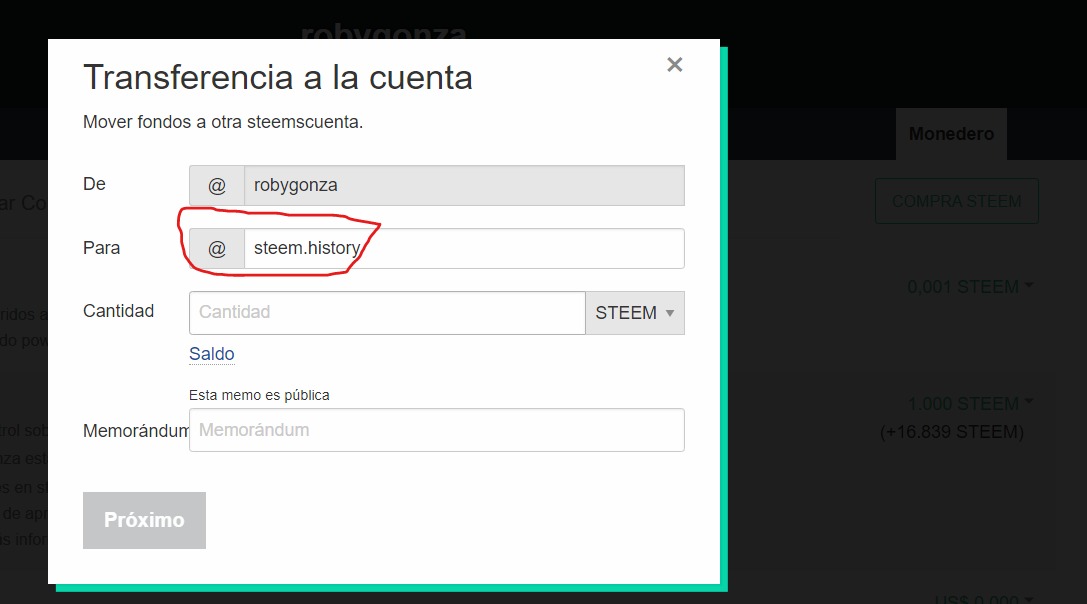Click the Saldo balance link

pyautogui.click(x=211, y=354)
